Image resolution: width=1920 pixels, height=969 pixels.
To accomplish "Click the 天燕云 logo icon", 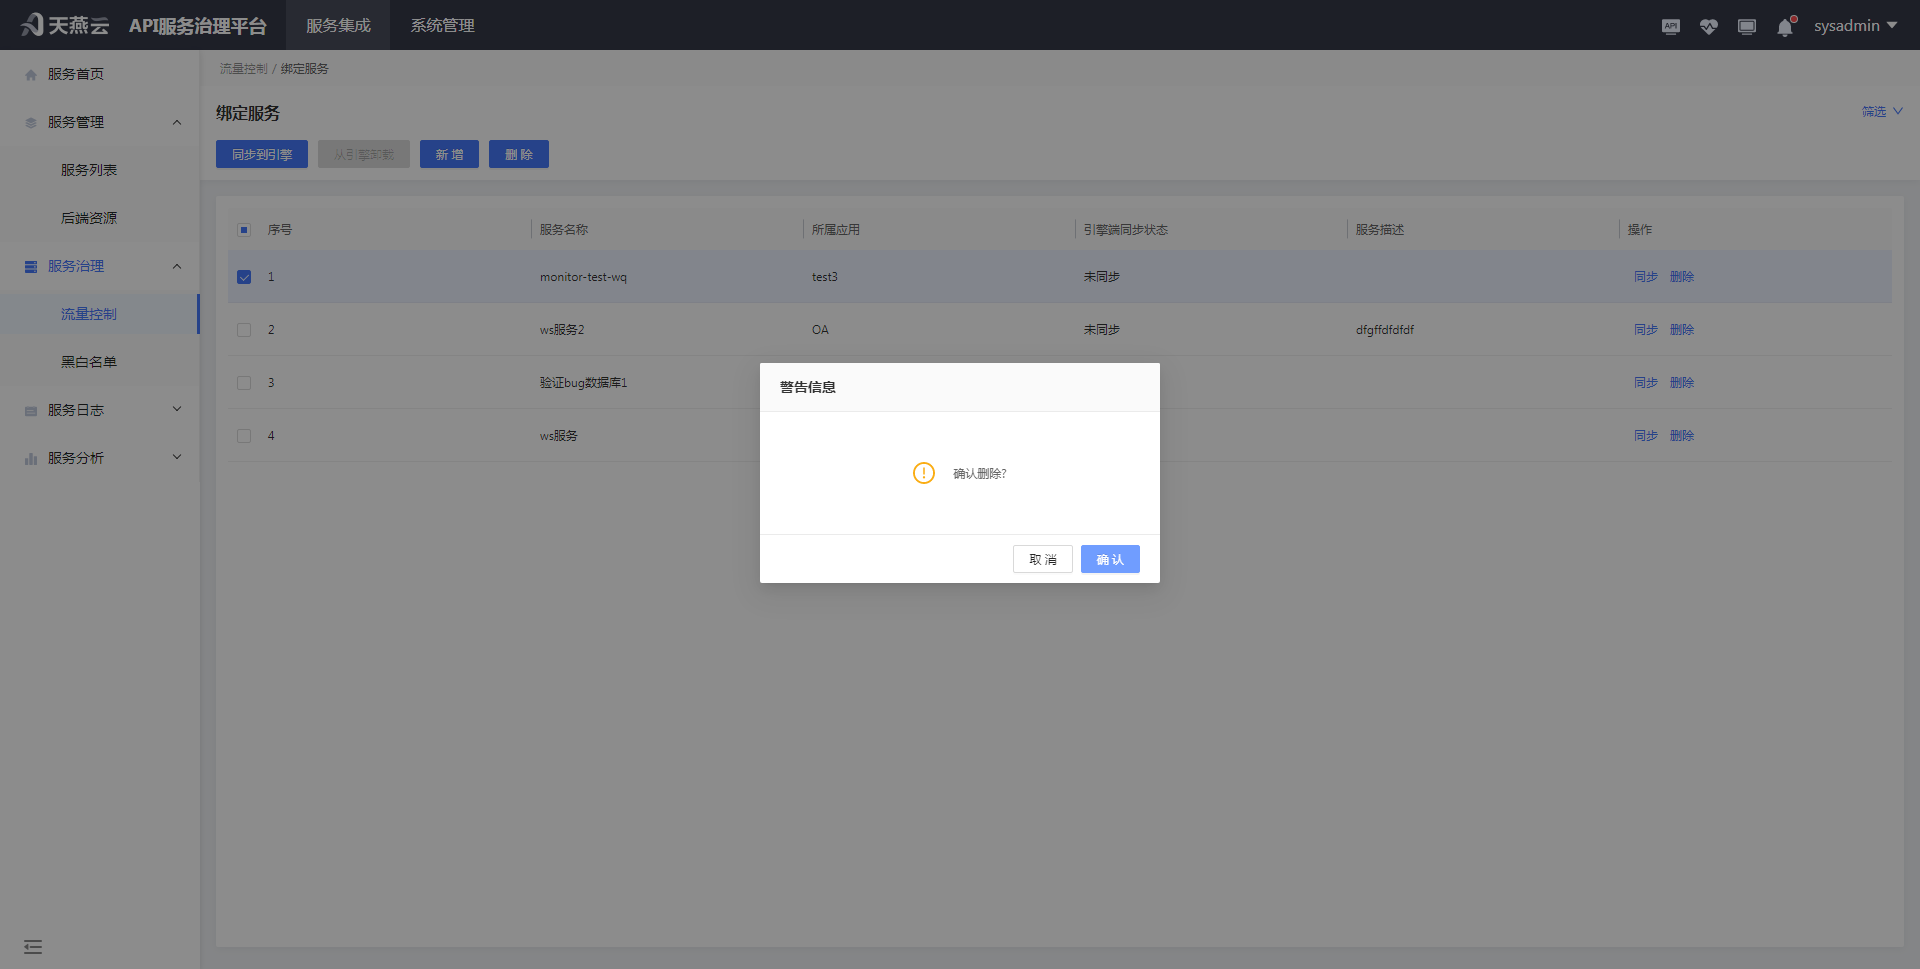I will [x=33, y=25].
